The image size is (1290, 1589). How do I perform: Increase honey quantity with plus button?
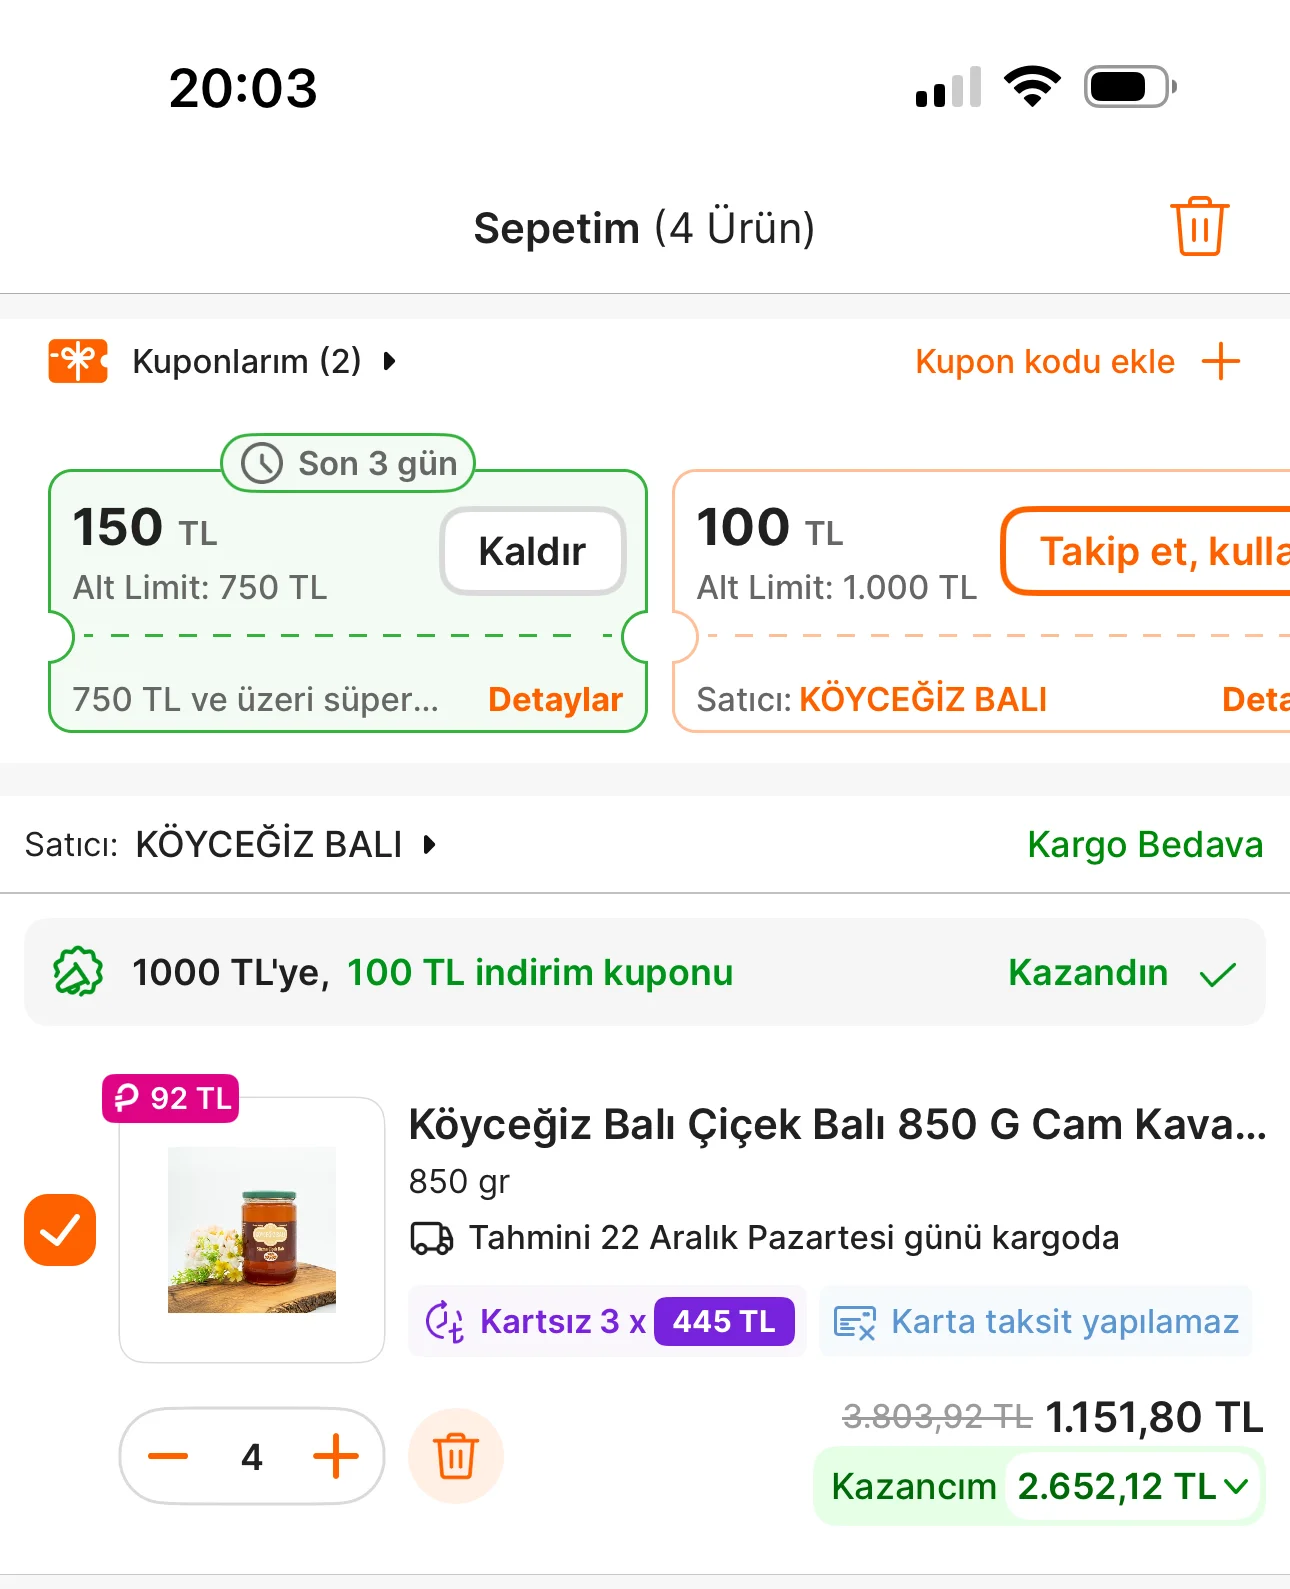coord(336,1456)
